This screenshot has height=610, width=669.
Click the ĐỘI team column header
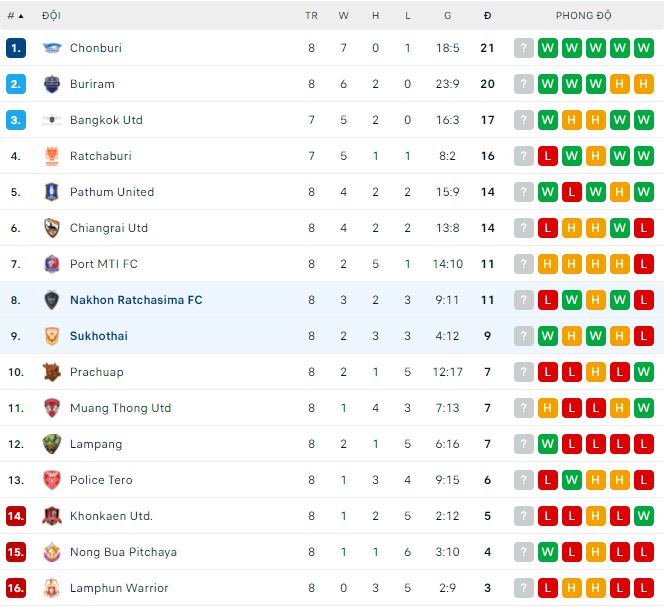[x=51, y=16]
